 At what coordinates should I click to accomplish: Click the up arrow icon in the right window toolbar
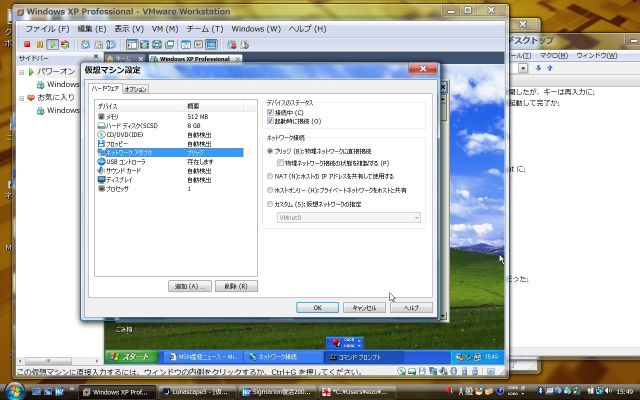coord(549,68)
